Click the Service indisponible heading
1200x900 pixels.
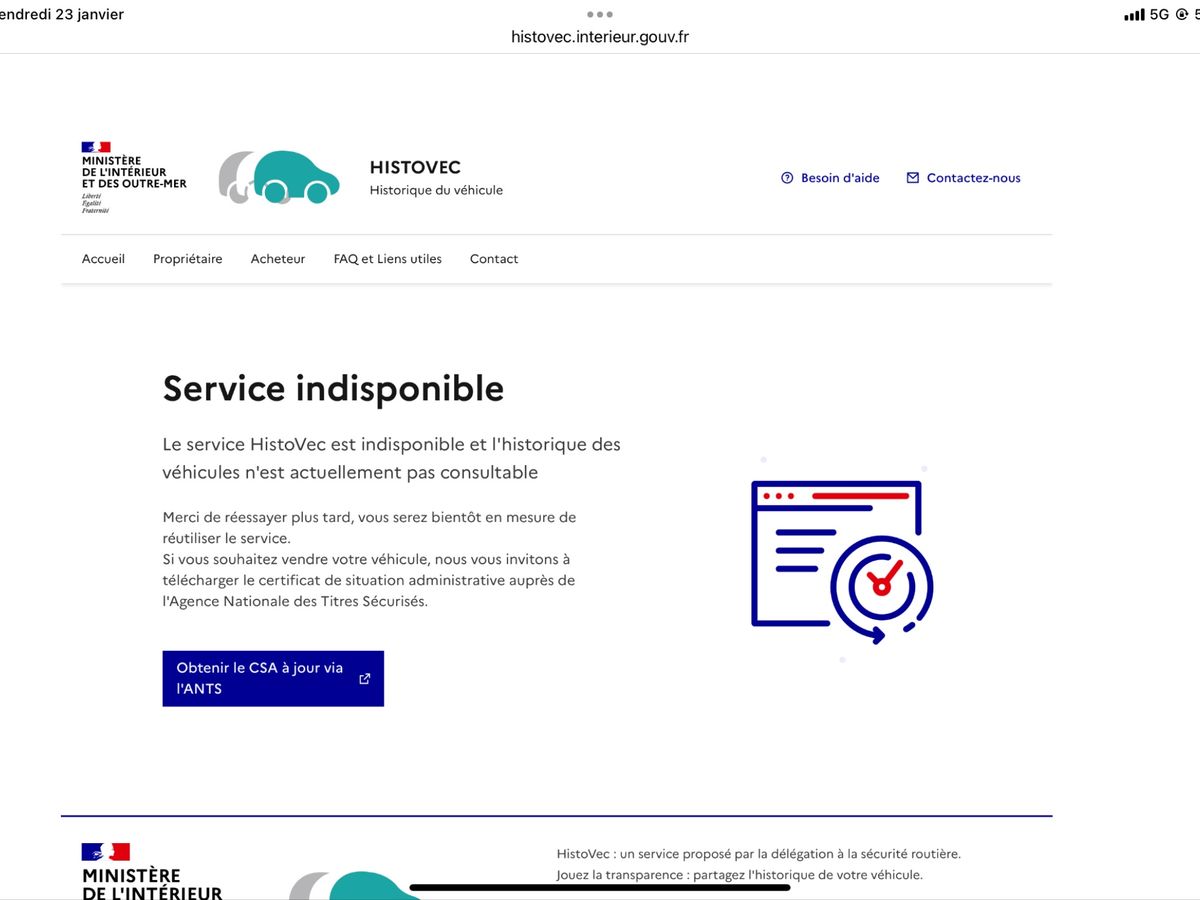(x=333, y=388)
